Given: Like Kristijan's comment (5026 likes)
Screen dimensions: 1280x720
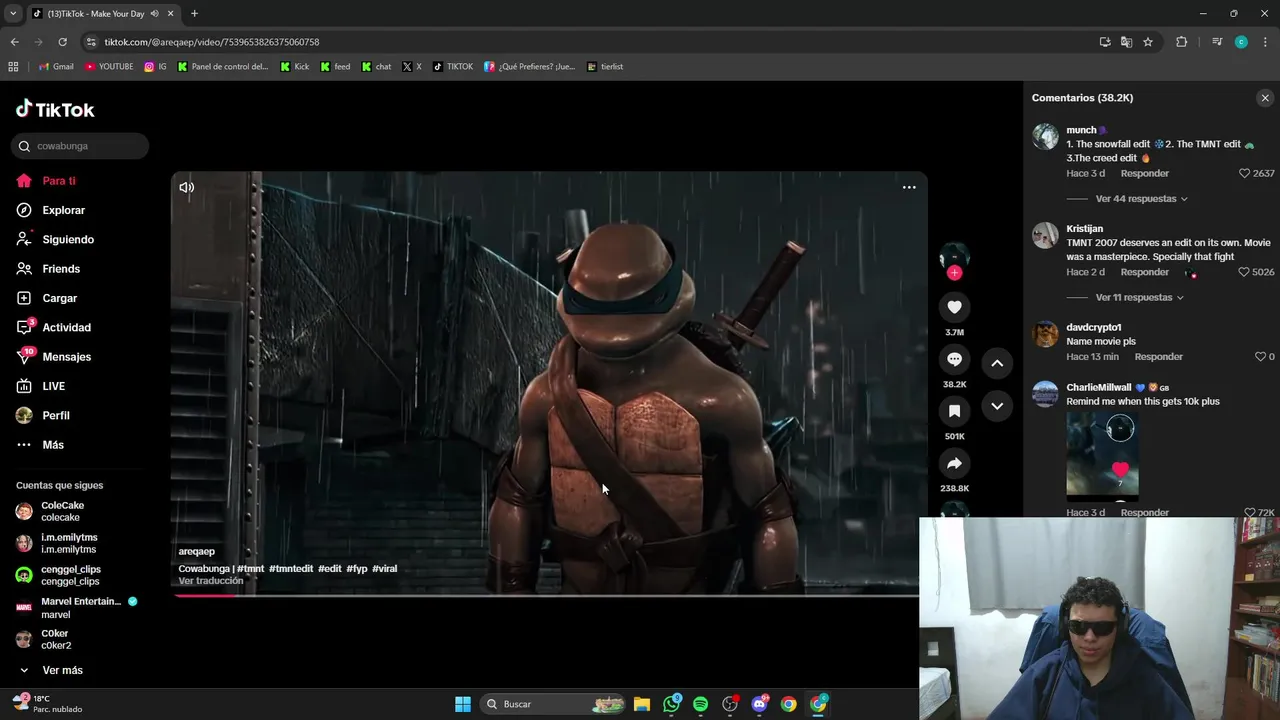Looking at the screenshot, I should [x=1244, y=272].
